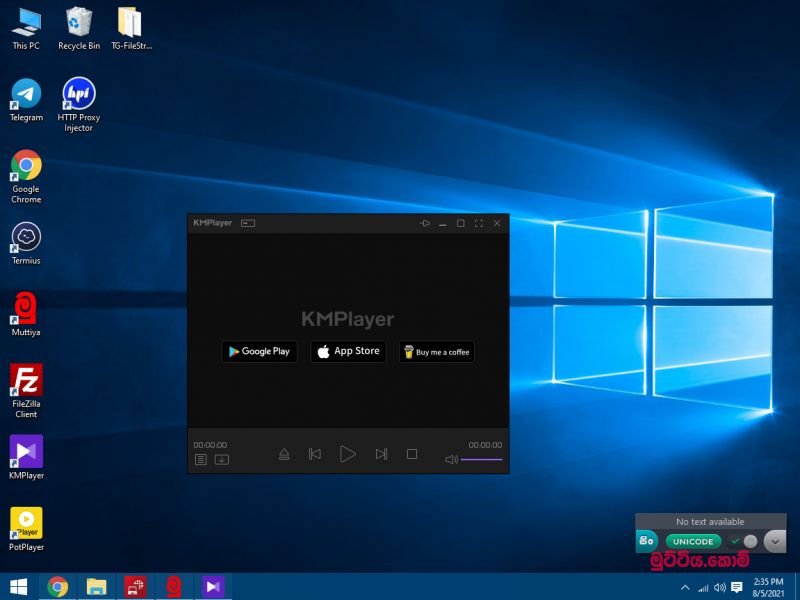Switch KMPlayer to fullscreen mode
Viewport: 800px width, 600px height.
coord(479,223)
